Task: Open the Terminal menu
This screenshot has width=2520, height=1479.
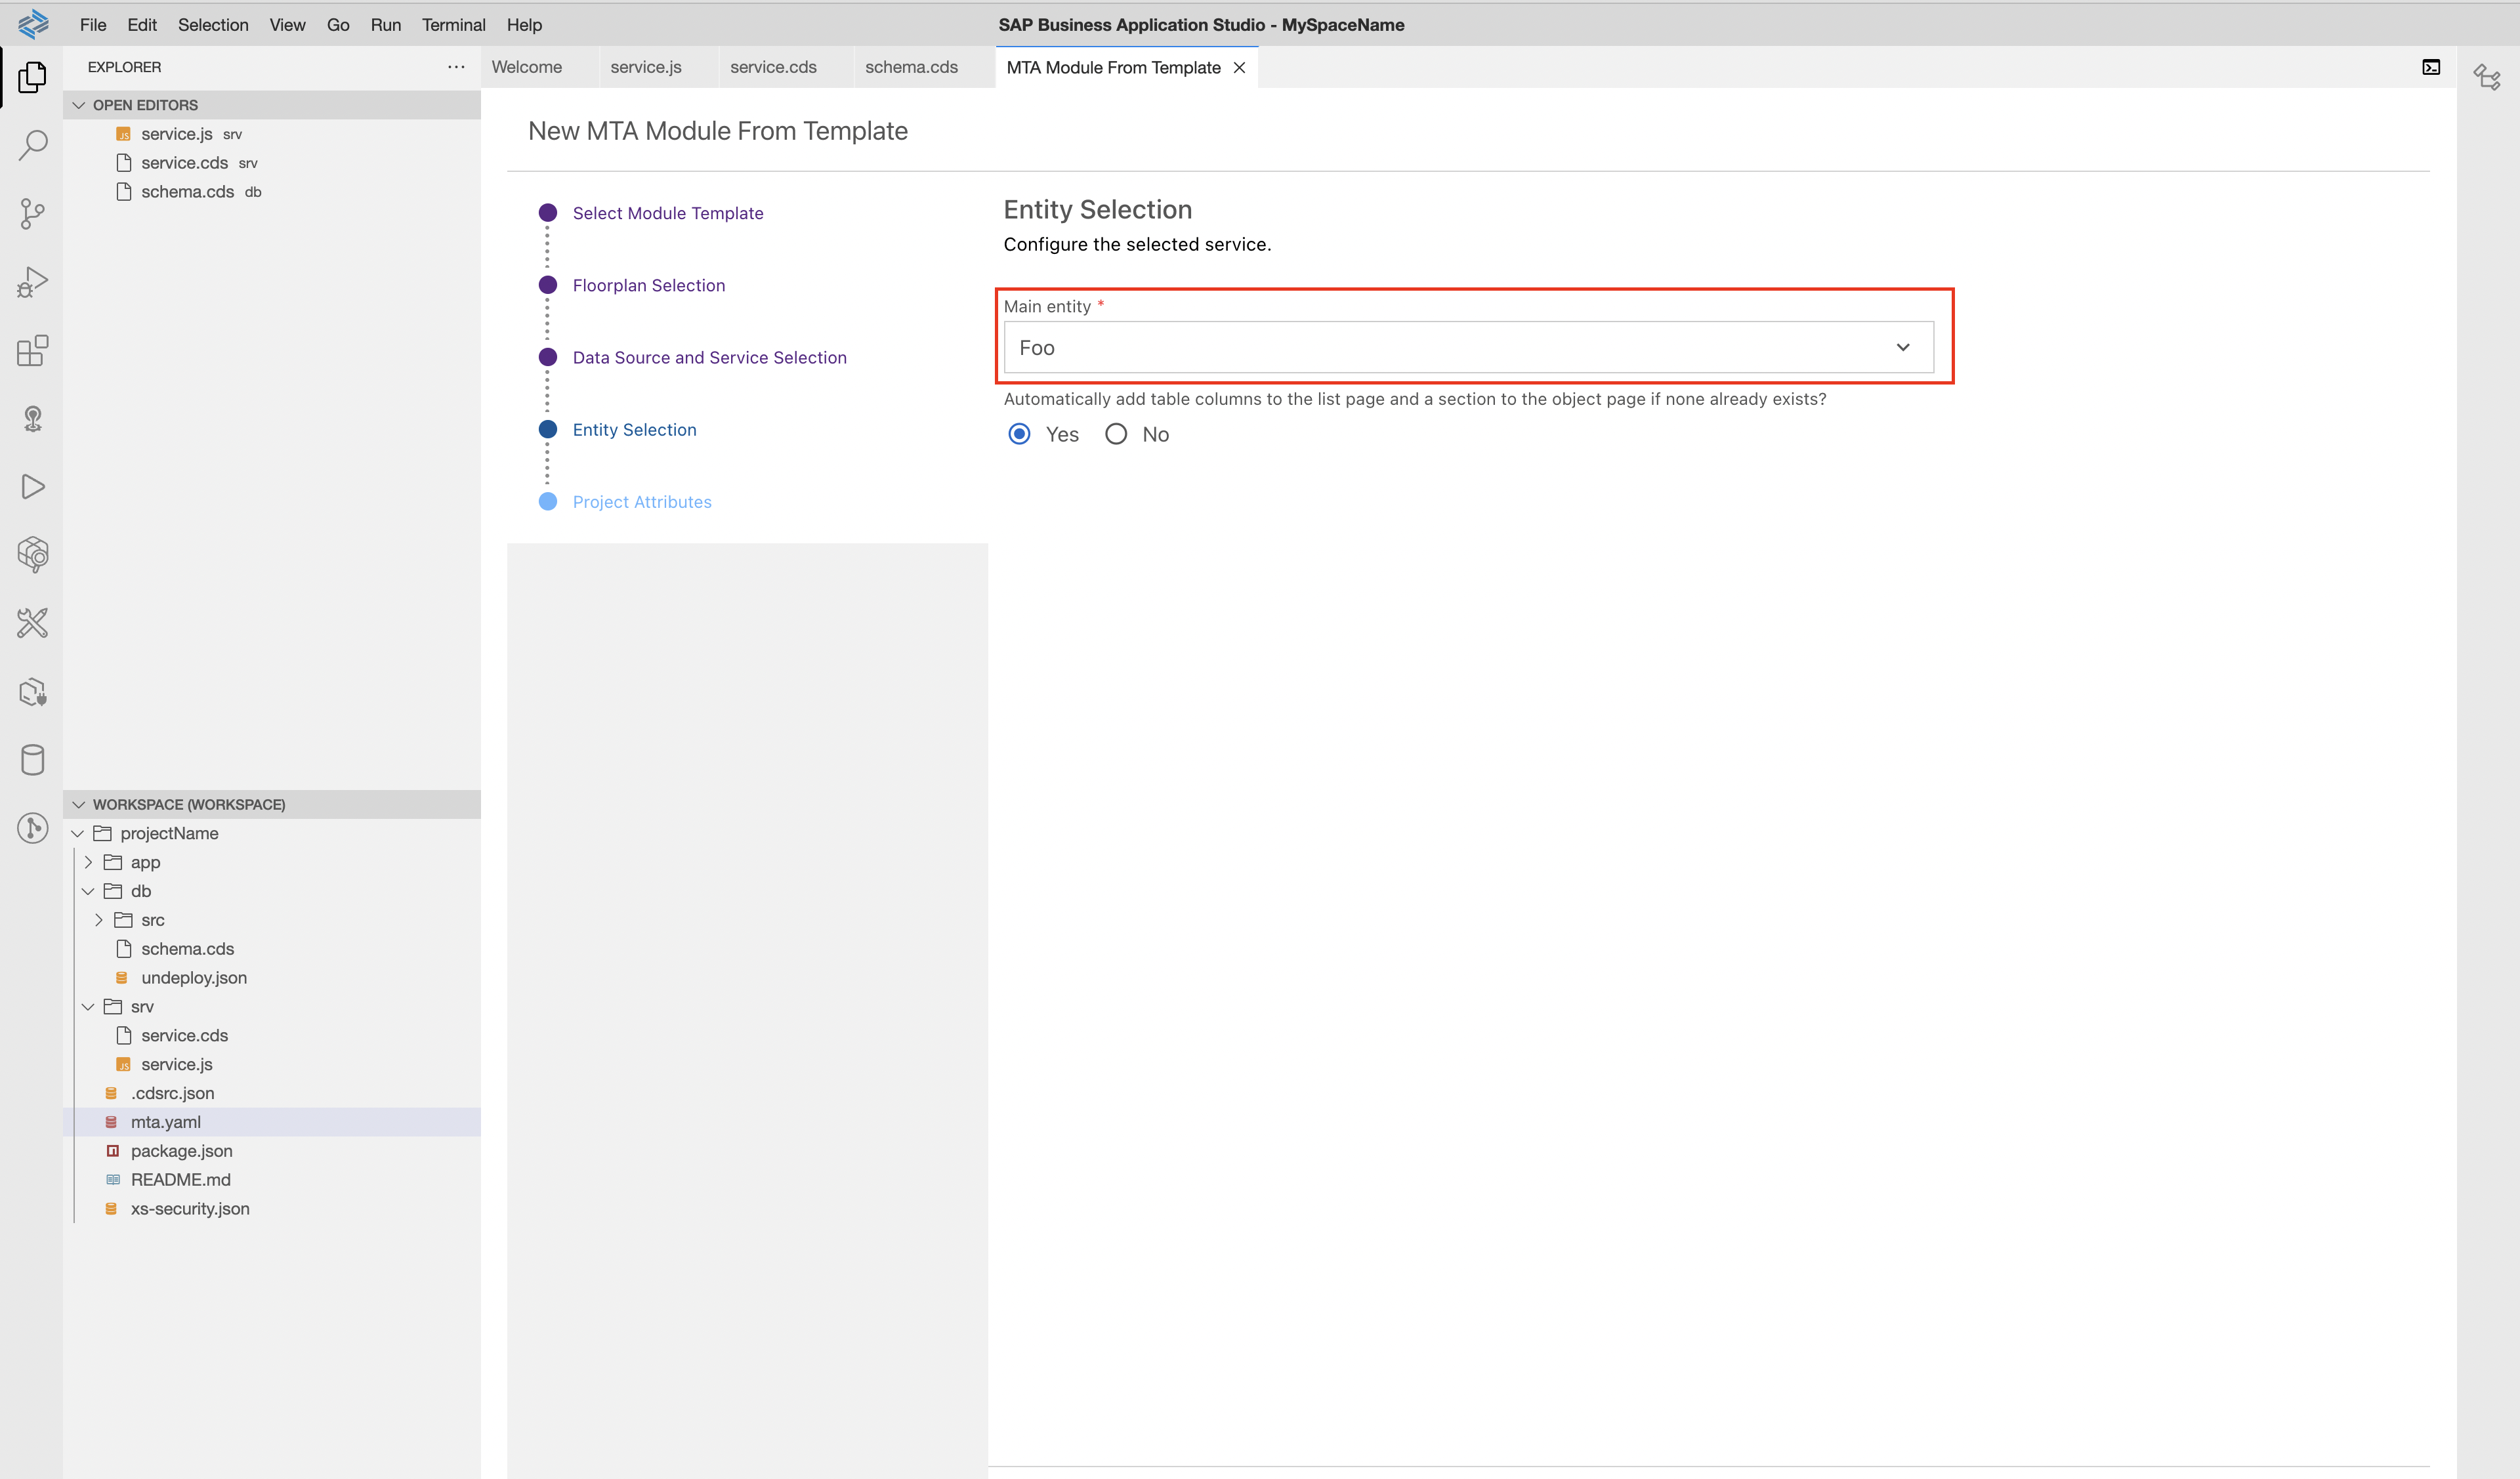Action: pyautogui.click(x=453, y=25)
